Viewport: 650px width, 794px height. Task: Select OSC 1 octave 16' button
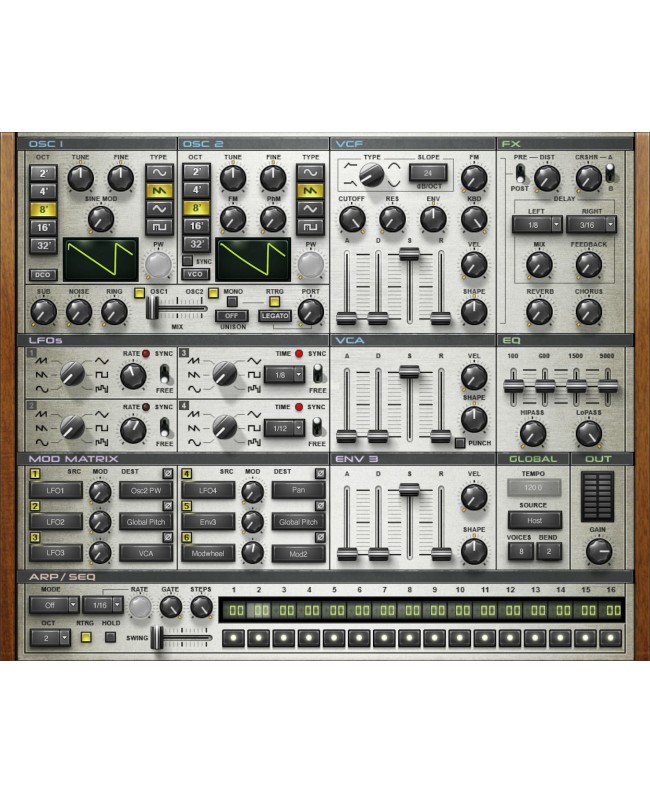[44, 227]
